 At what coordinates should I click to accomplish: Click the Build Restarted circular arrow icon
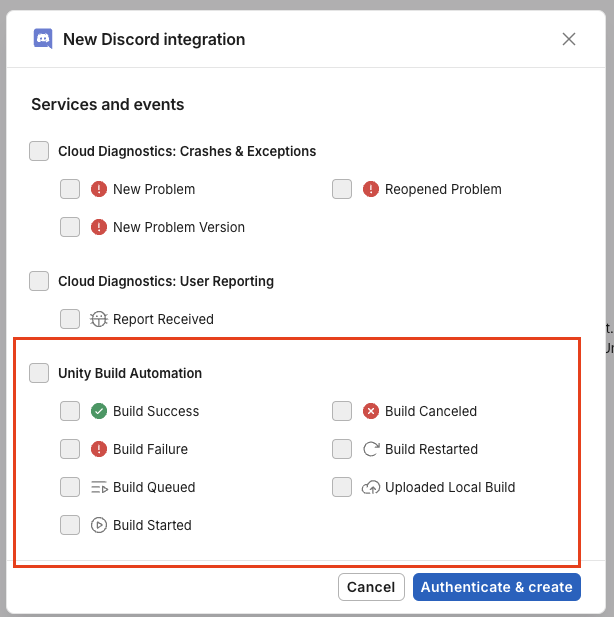click(371, 449)
